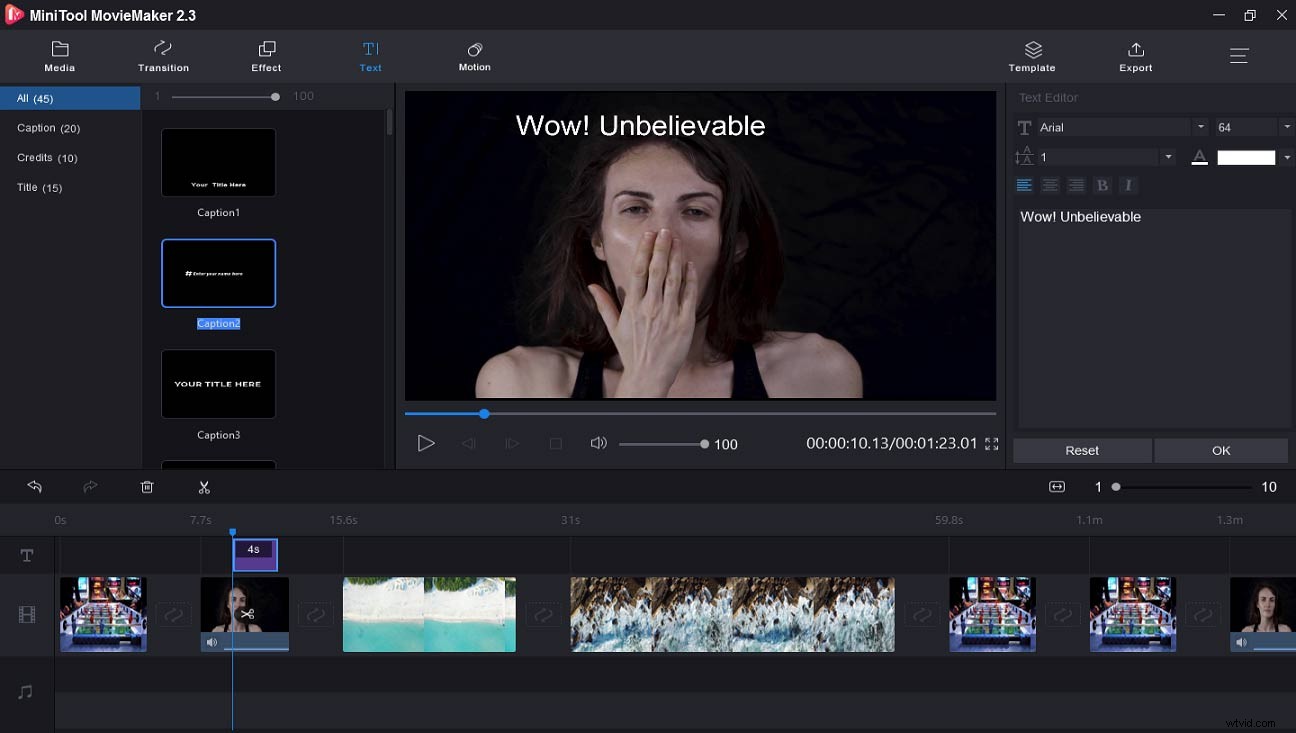Split the clip with the scissors tool
The image size is (1296, 733).
coord(204,487)
